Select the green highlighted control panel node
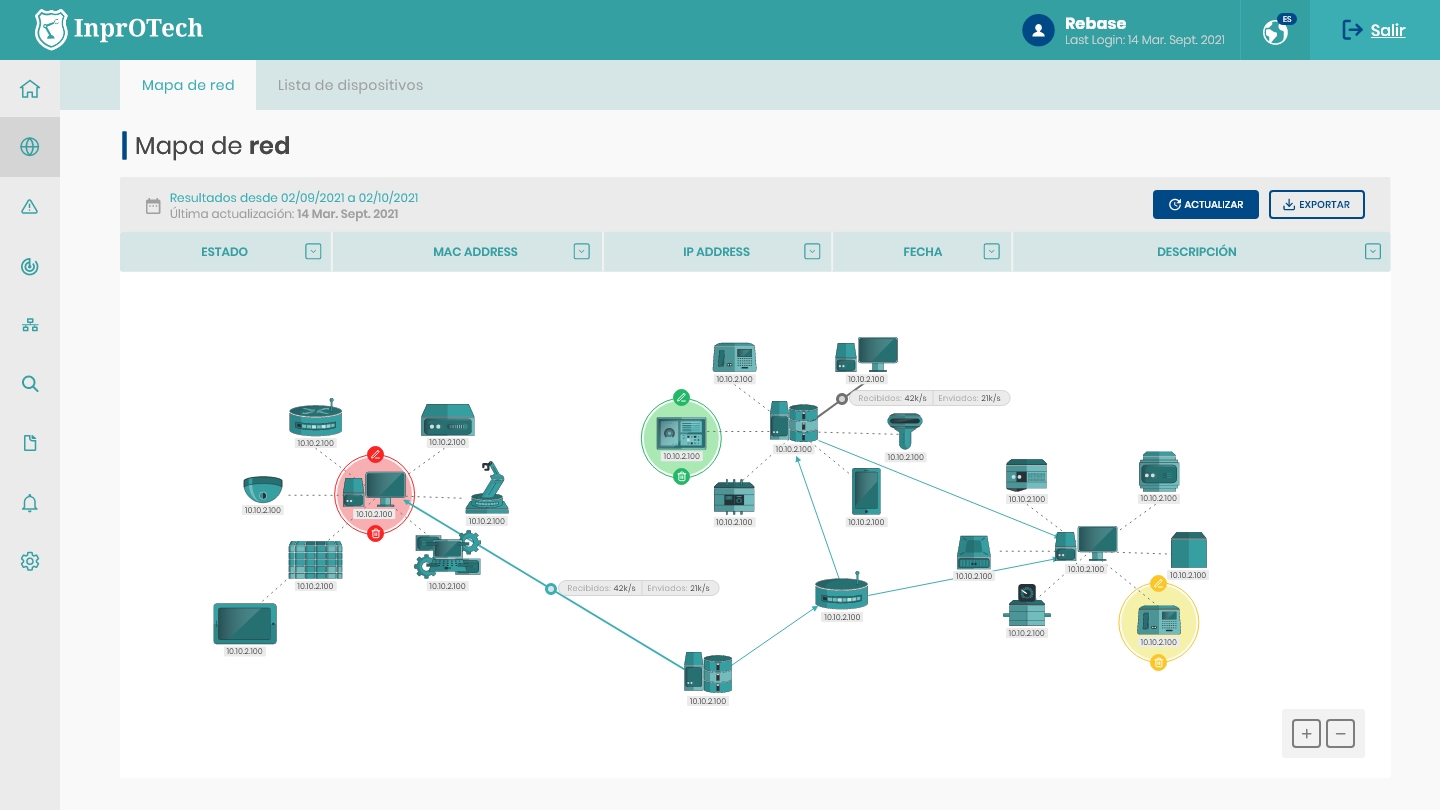The width and height of the screenshot is (1440, 810). [681, 437]
